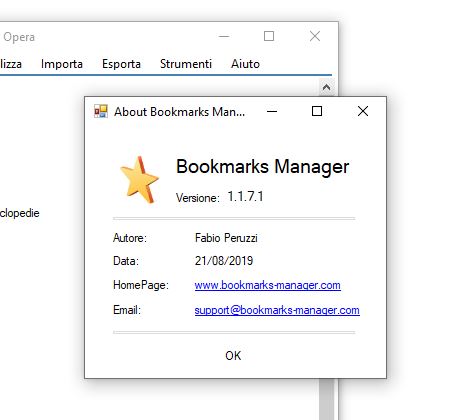Confirm the About dialog with OK
456x420 pixels.
[x=233, y=356]
